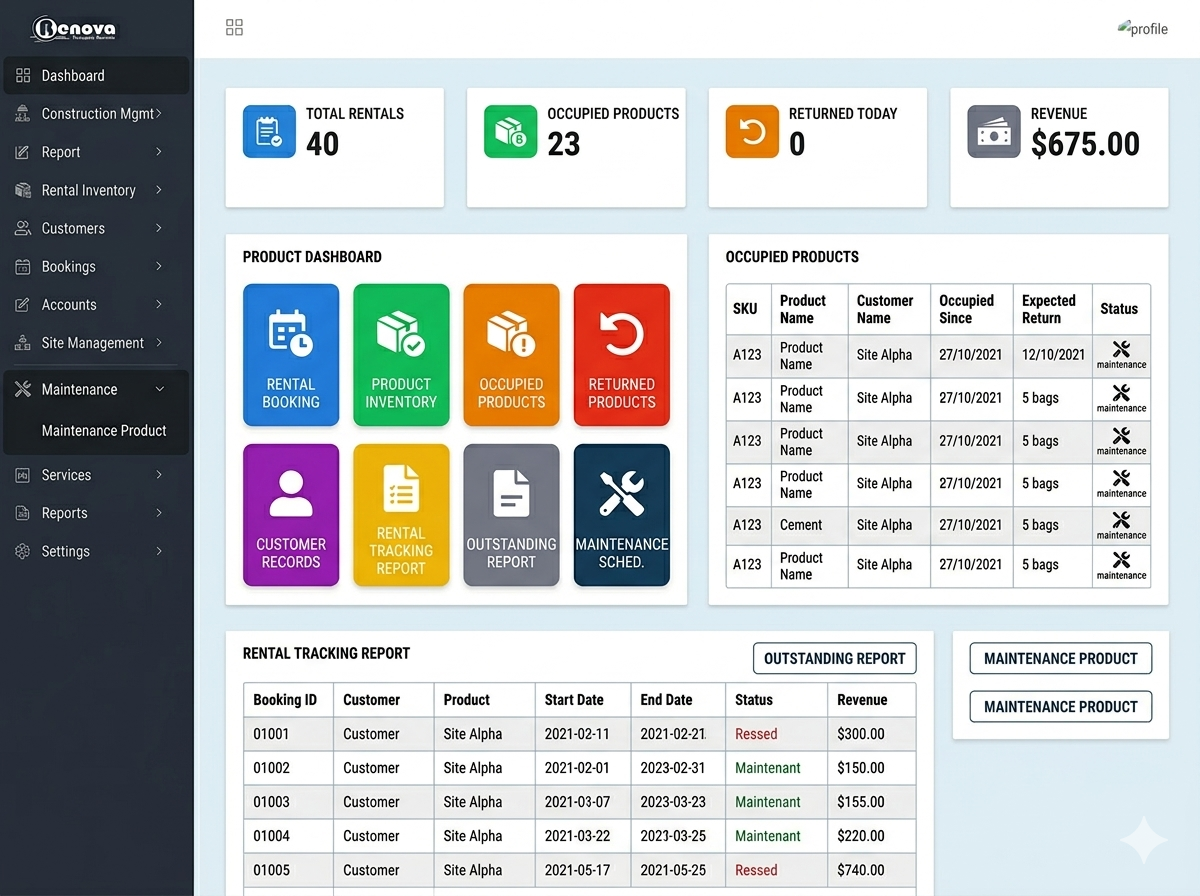Open the Maintenance Sched. tile
The height and width of the screenshot is (896, 1200).
[621, 515]
